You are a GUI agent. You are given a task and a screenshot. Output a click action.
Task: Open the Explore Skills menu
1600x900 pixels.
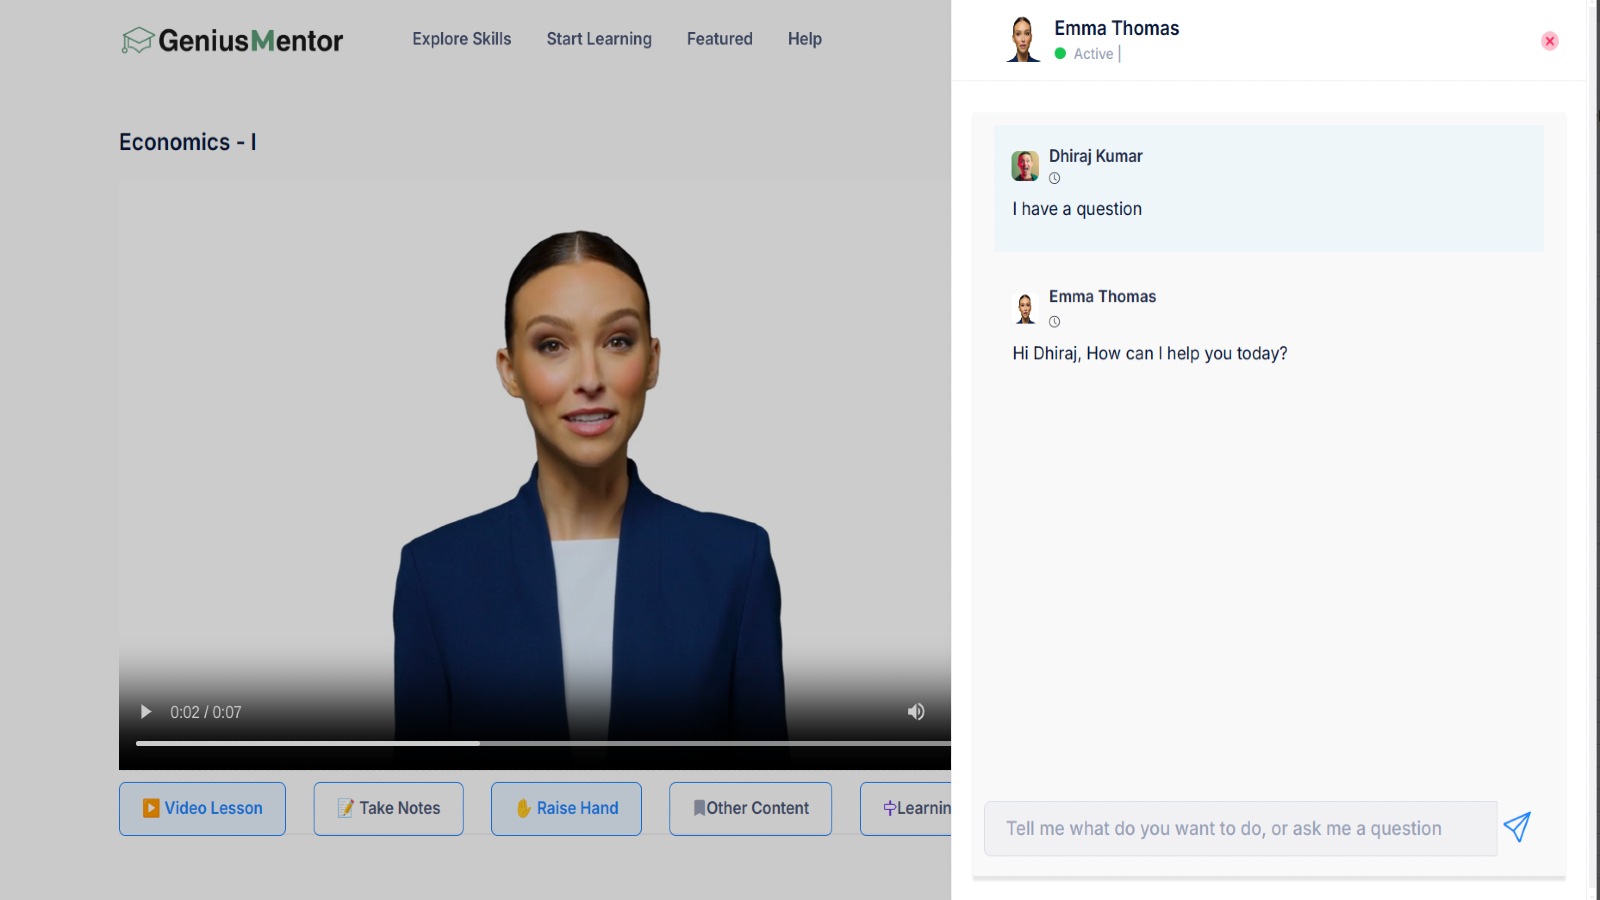(x=461, y=39)
